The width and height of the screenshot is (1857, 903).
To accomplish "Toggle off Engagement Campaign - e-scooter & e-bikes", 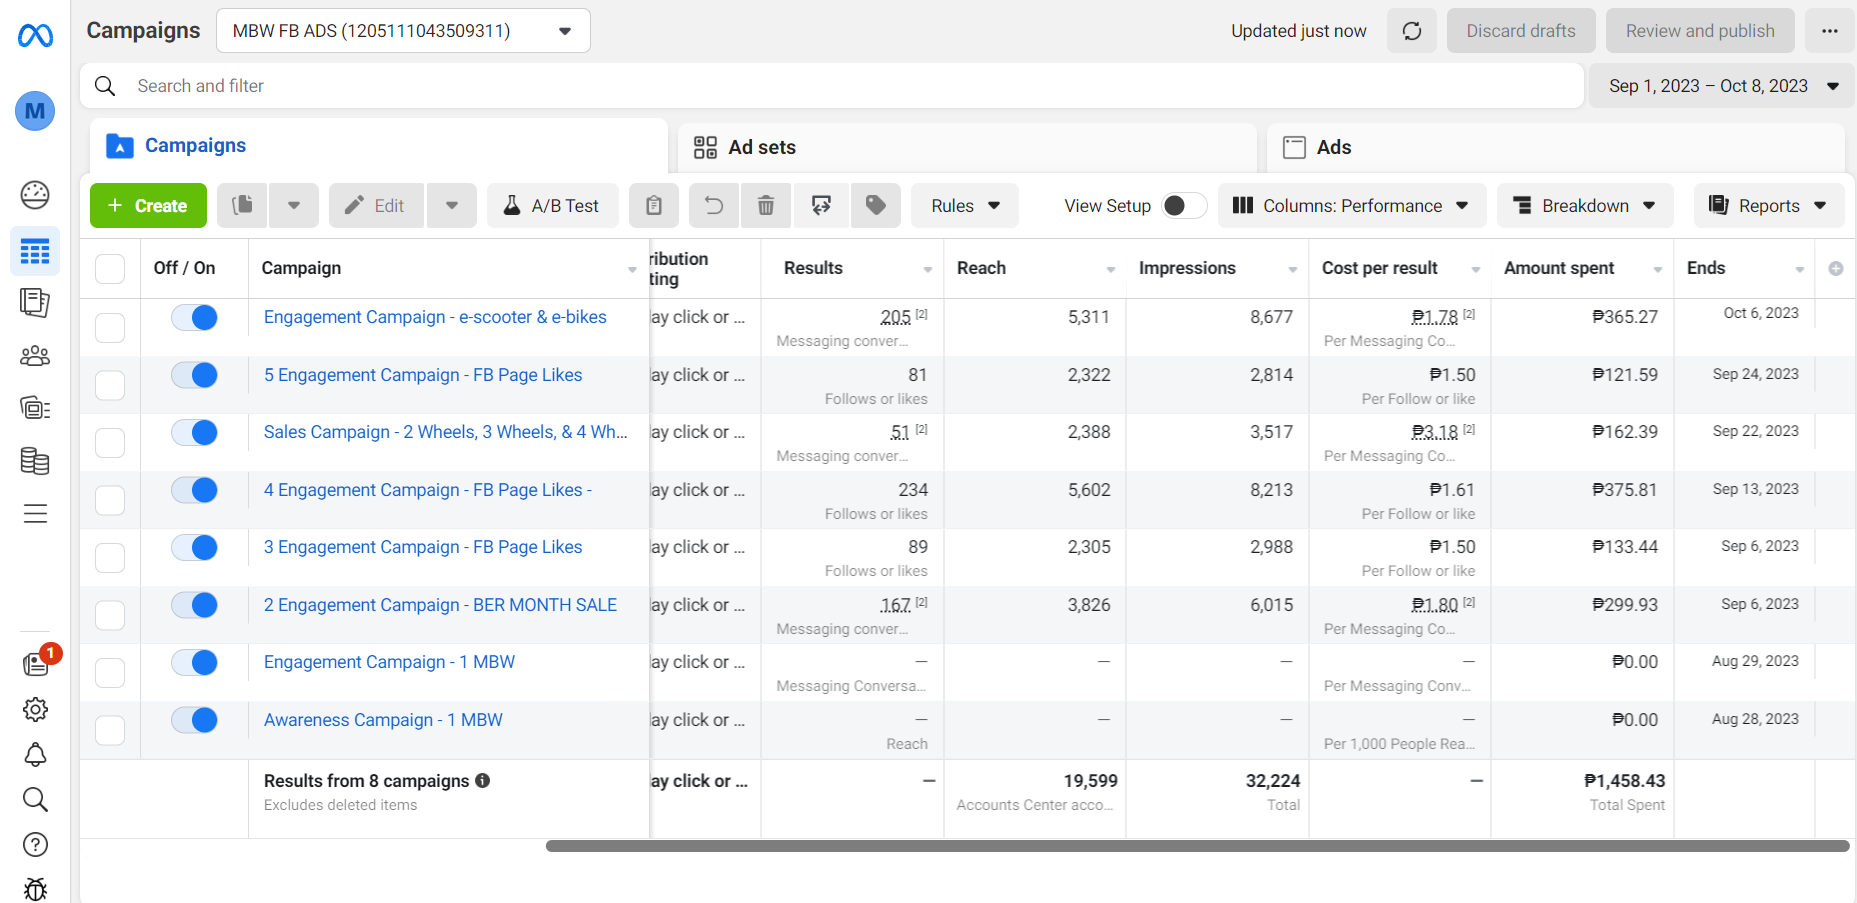I will [x=194, y=318].
